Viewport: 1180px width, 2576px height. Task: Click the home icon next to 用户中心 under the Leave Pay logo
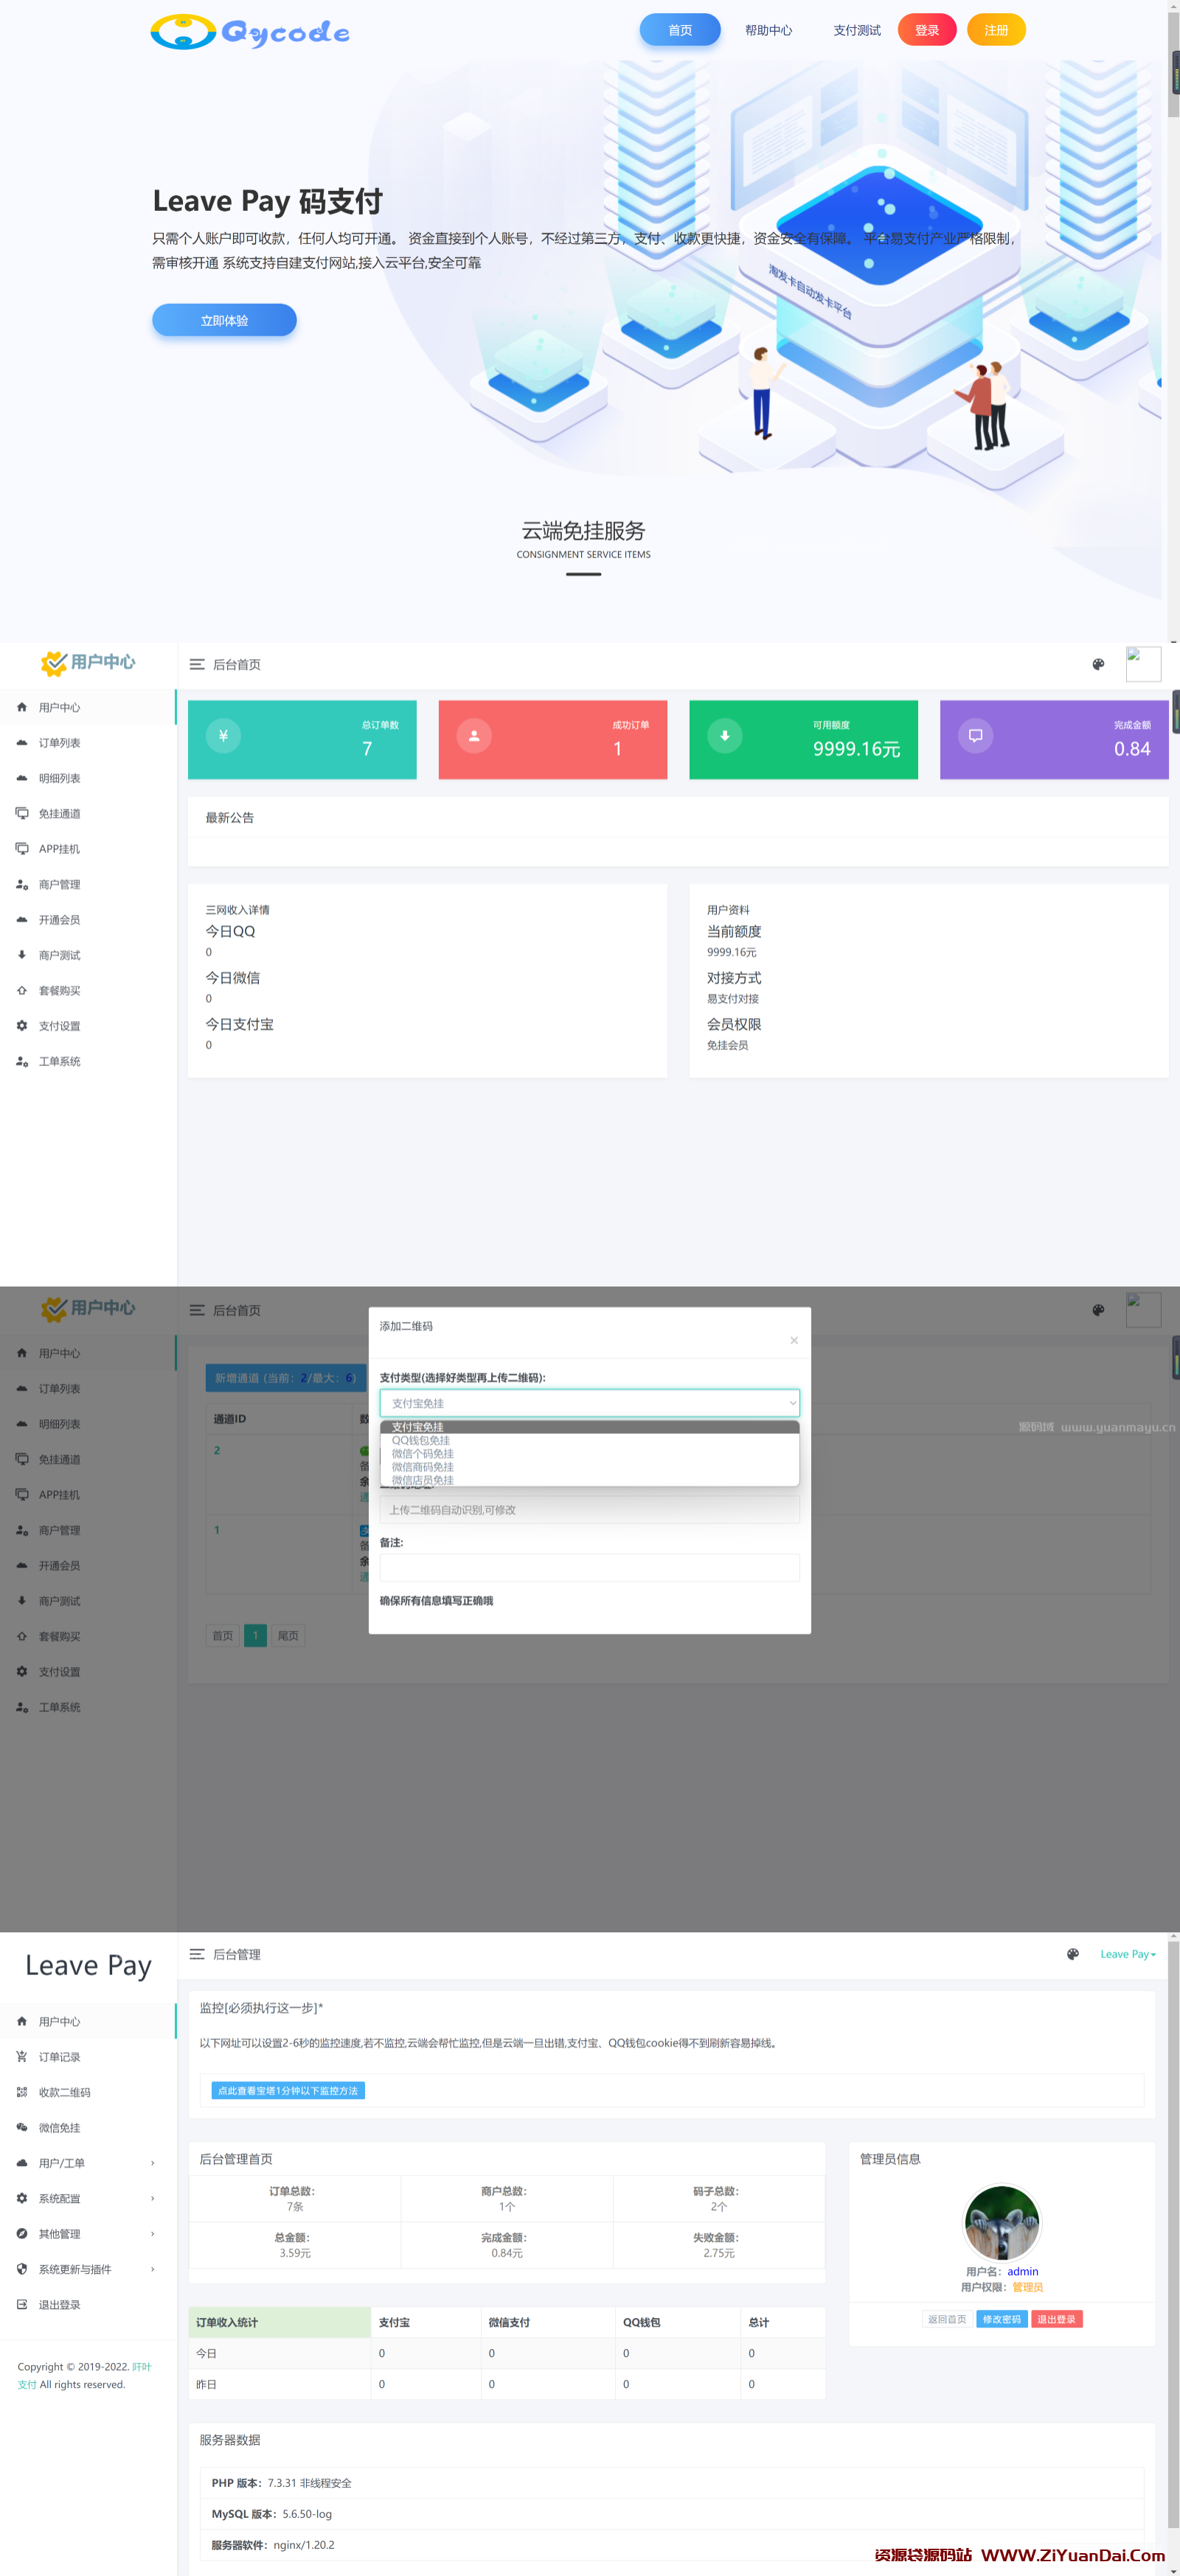pyautogui.click(x=22, y=2021)
